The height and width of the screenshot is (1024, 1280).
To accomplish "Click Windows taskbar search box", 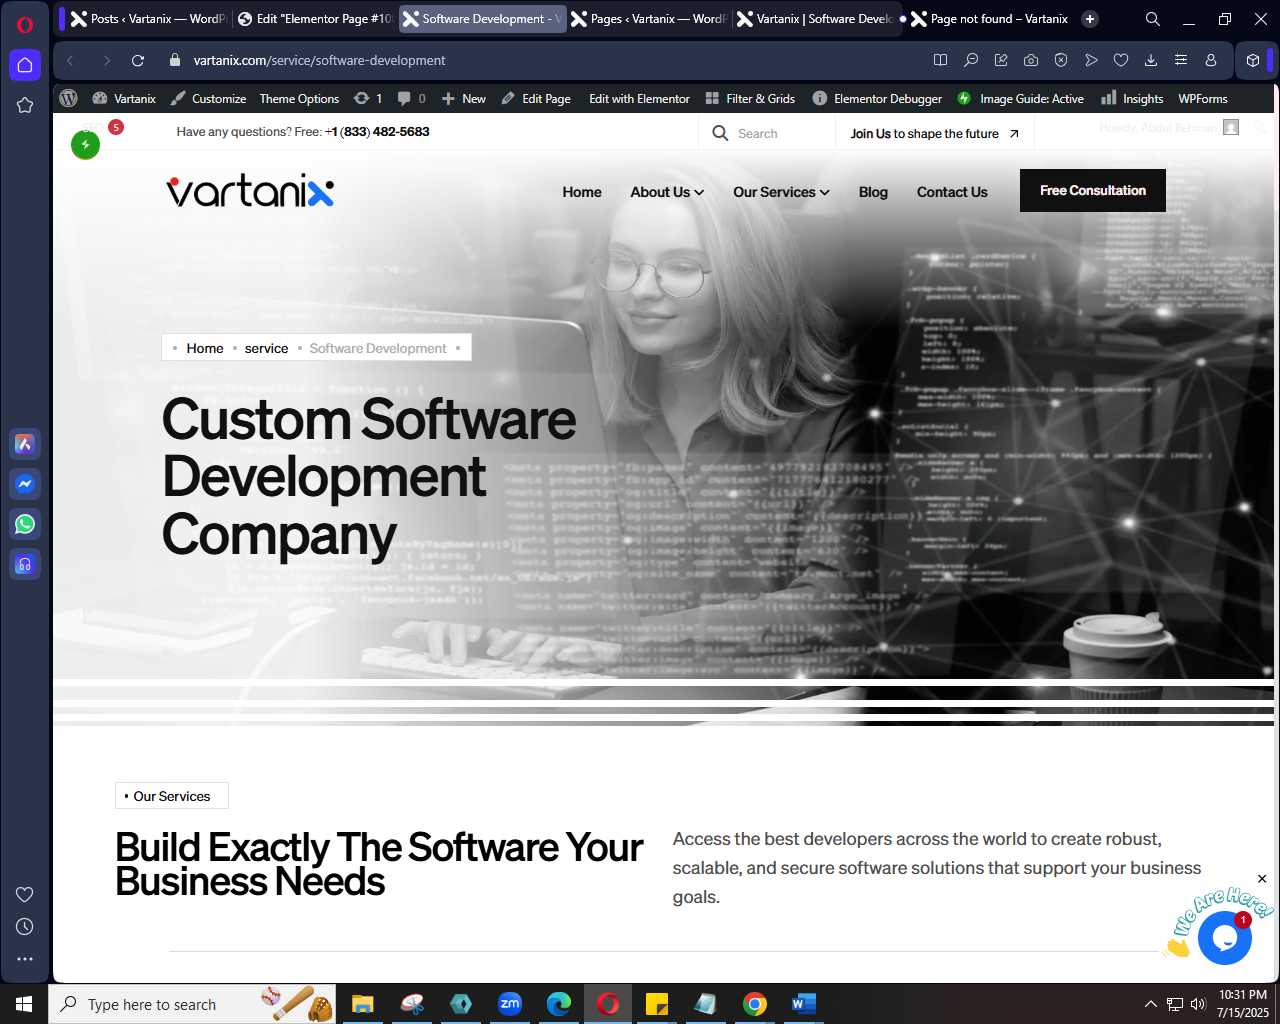I will [x=192, y=1004].
